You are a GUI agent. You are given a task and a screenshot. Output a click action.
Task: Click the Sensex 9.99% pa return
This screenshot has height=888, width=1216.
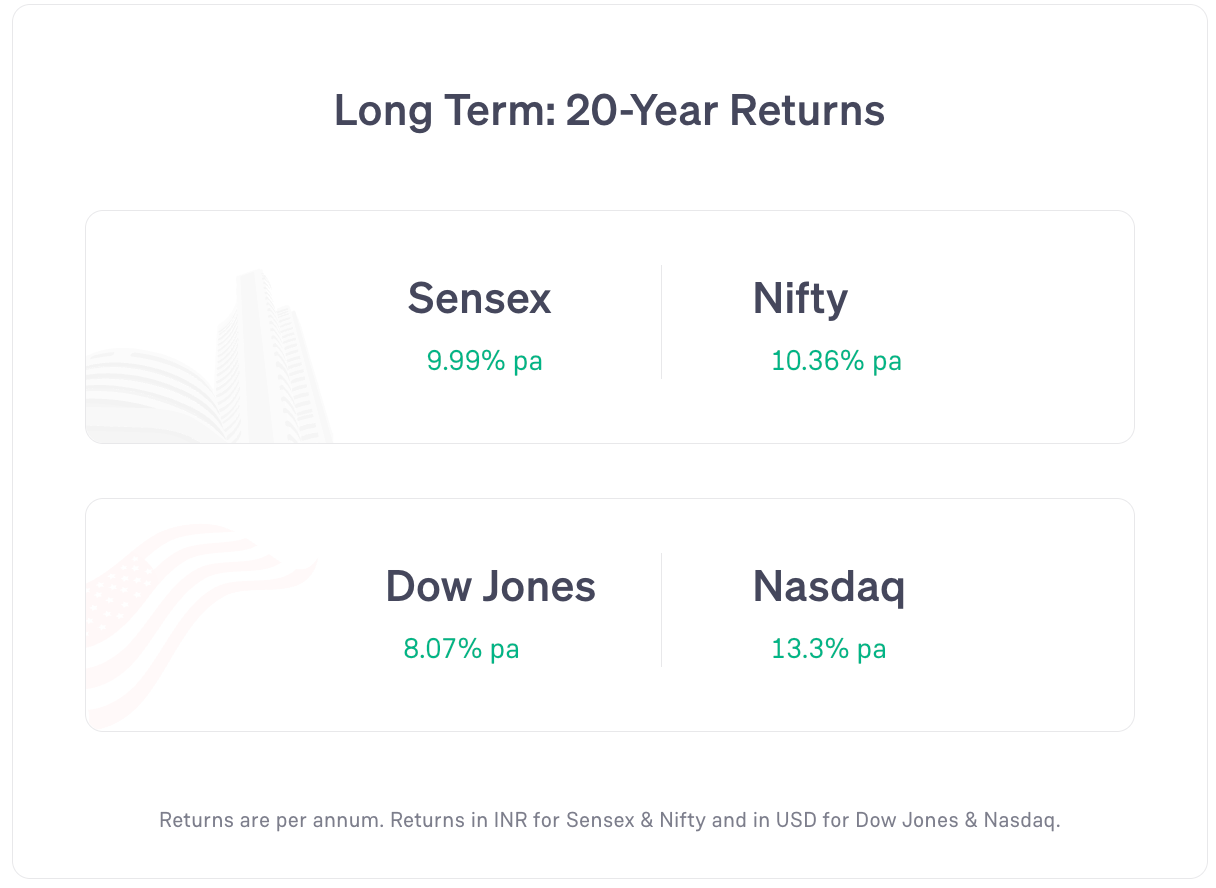485,361
